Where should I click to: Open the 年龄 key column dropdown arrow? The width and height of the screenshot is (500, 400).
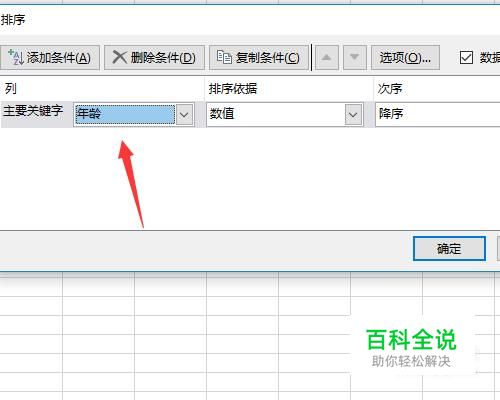[x=184, y=114]
